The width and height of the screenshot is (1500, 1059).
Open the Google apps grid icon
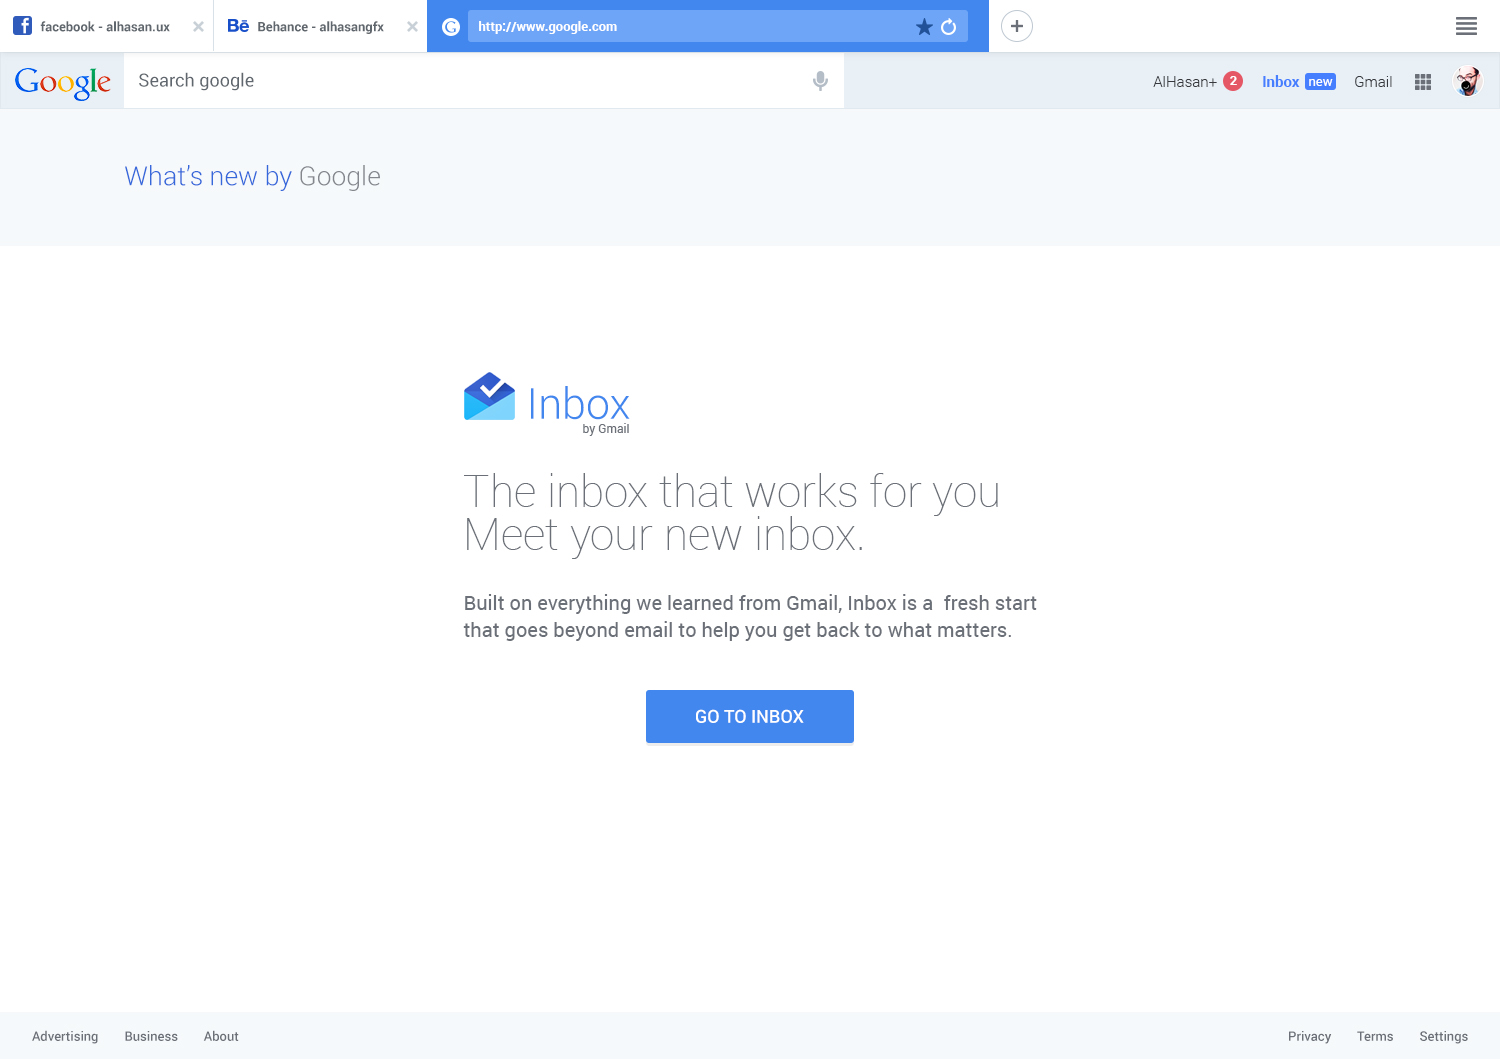tap(1423, 82)
